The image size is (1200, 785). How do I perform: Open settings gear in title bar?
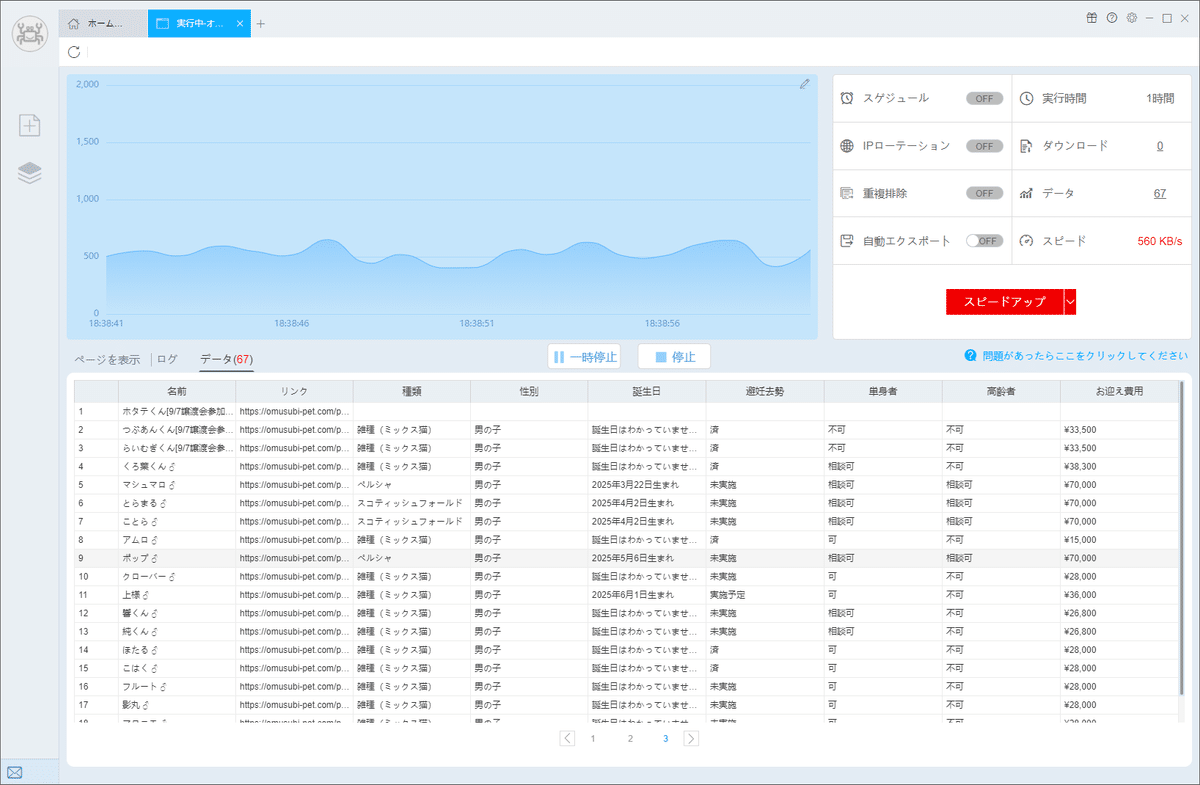[x=1132, y=18]
